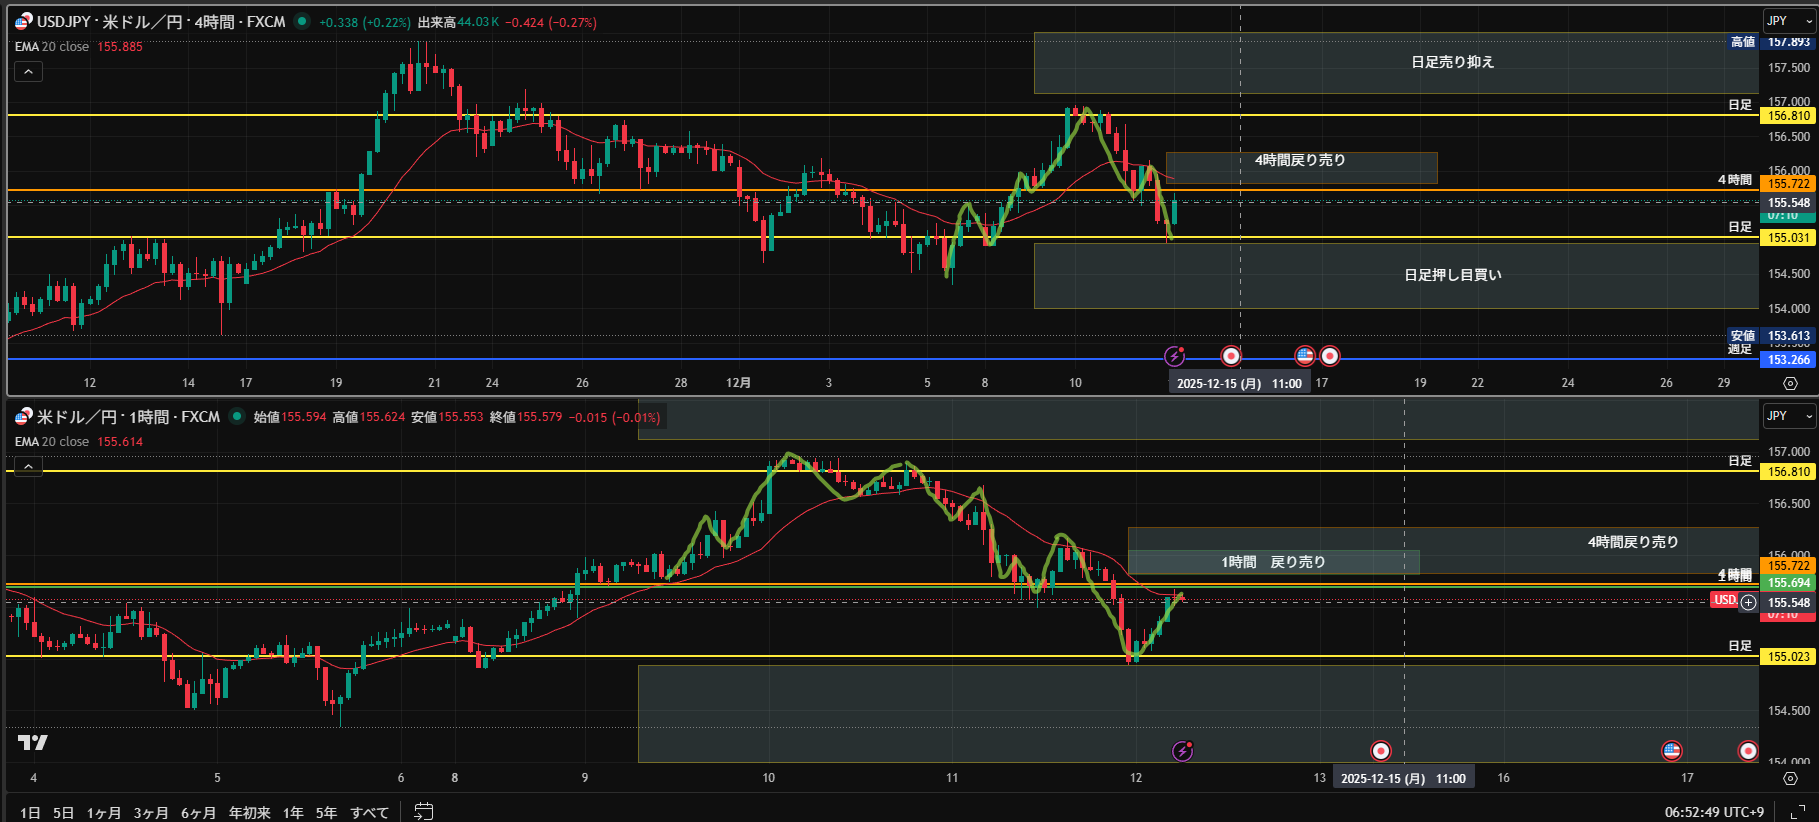This screenshot has height=822, width=1819.
Task: Switch the range to すべて
Action: point(369,812)
